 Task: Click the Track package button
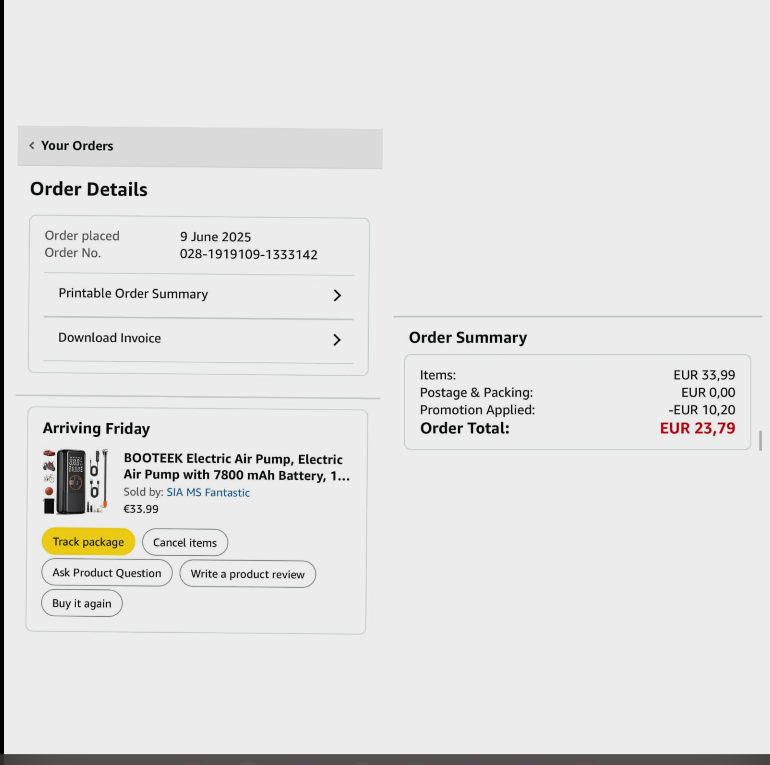coord(88,542)
